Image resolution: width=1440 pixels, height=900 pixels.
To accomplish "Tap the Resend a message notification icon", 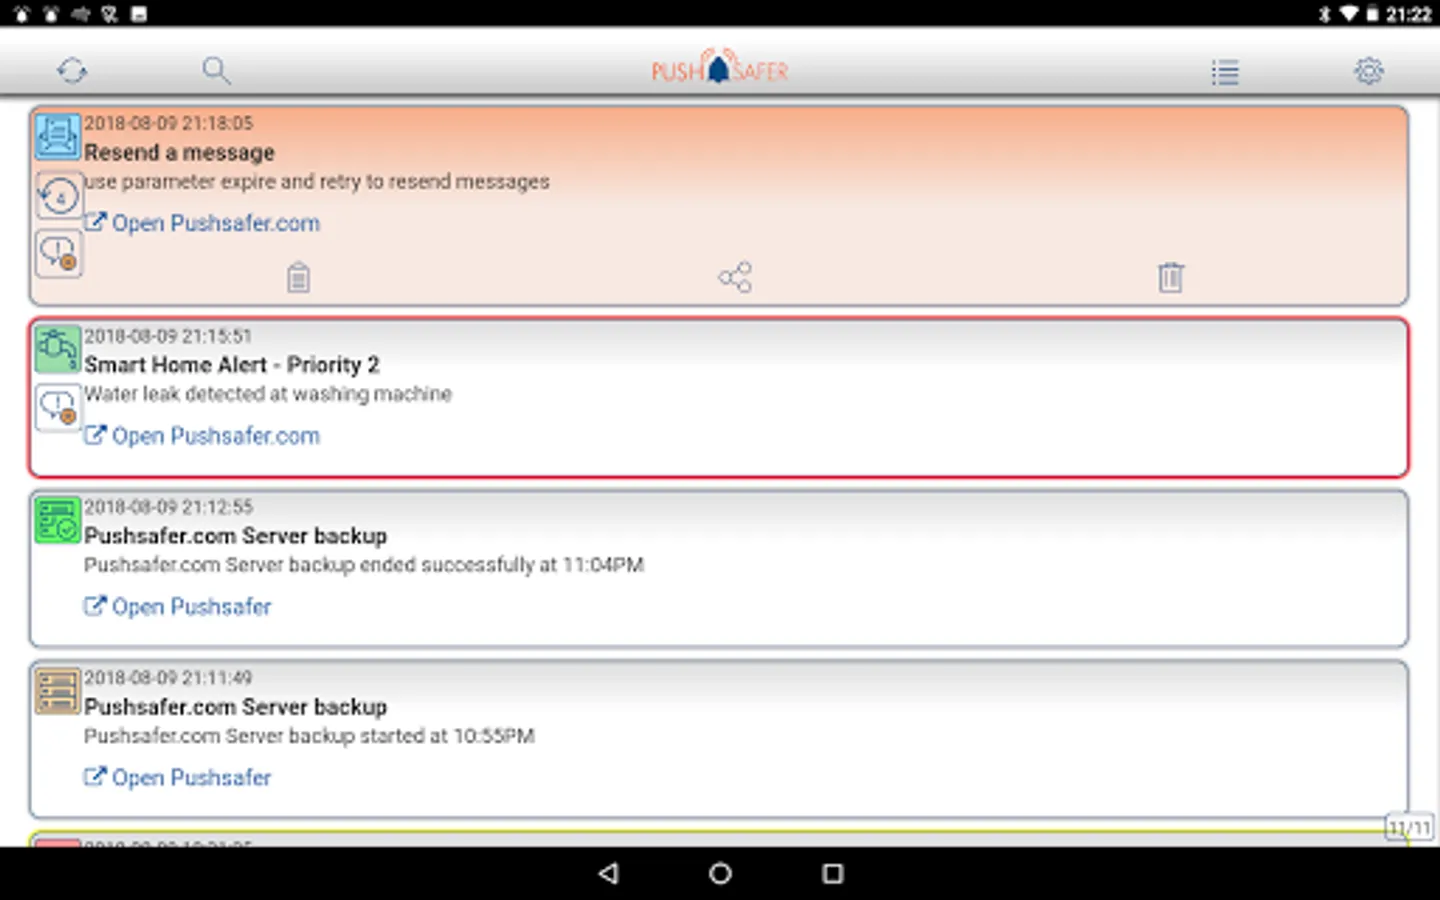I will (58, 136).
